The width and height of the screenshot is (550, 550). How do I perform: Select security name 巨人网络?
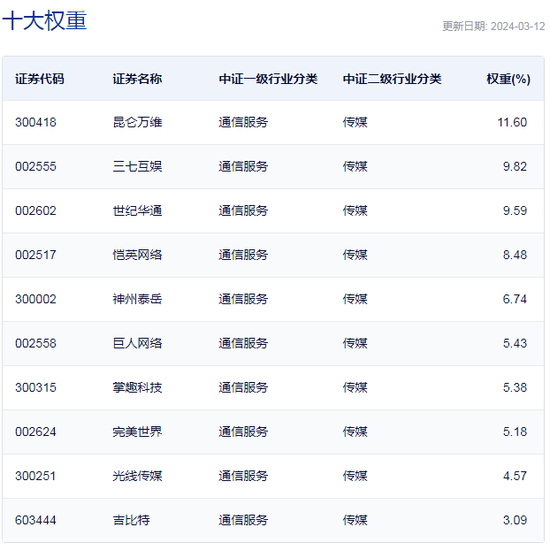[x=138, y=343]
